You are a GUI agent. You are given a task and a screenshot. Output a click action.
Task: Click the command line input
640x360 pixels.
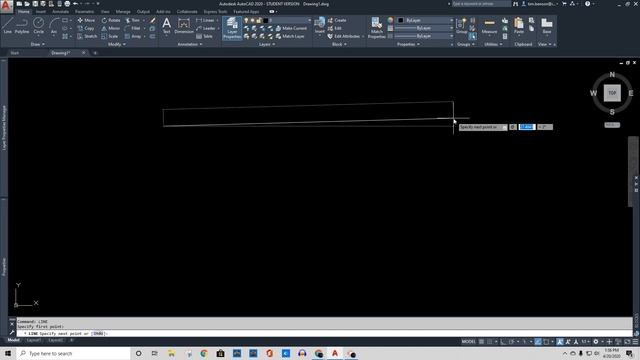[324, 333]
